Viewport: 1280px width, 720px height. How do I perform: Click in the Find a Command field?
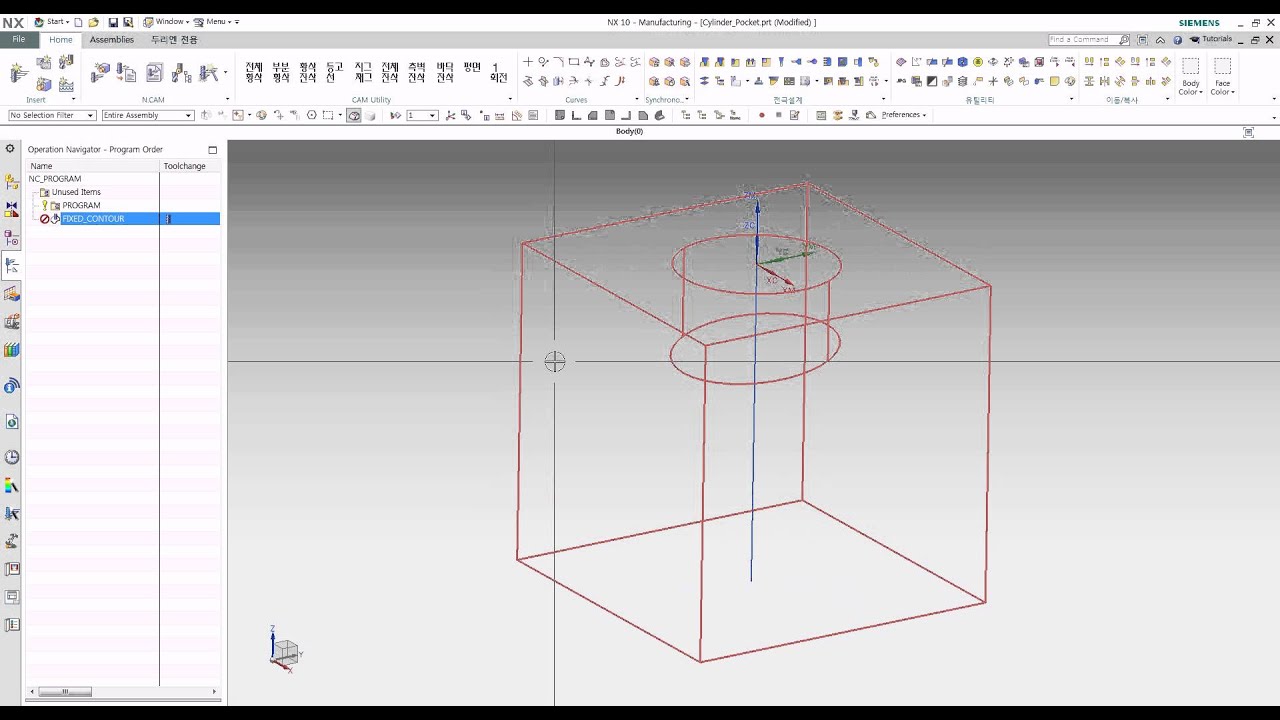[x=1083, y=40]
